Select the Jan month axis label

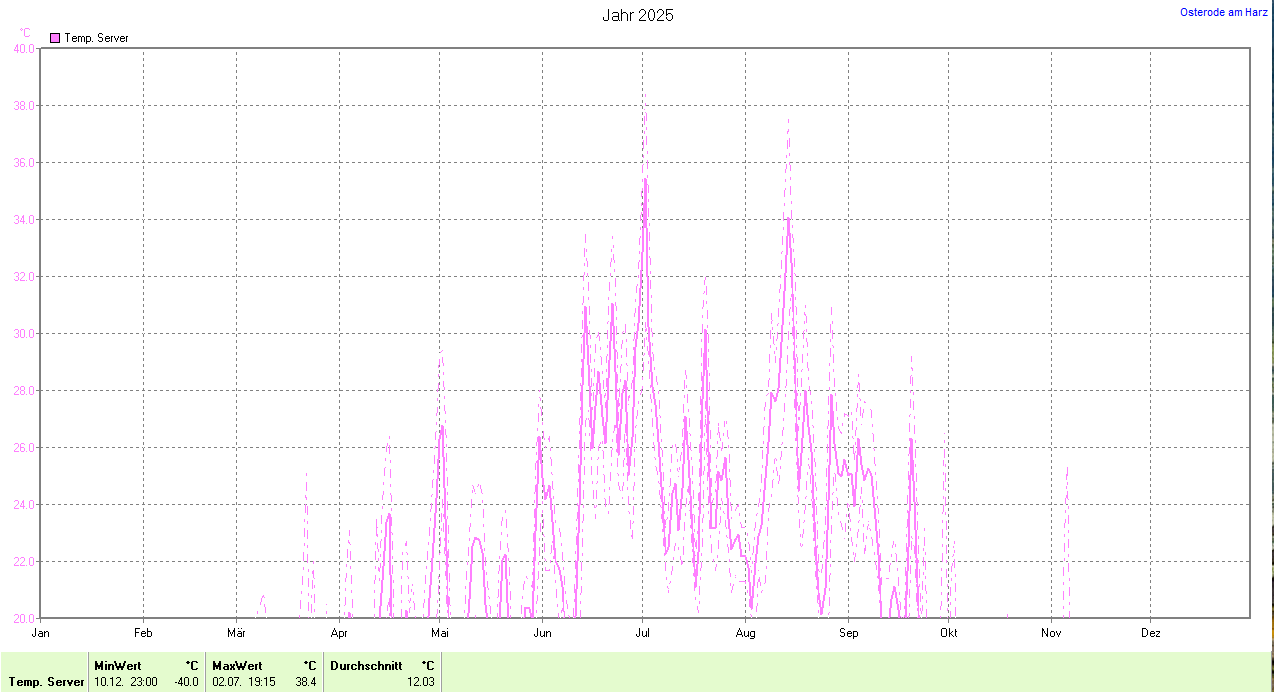[41, 633]
